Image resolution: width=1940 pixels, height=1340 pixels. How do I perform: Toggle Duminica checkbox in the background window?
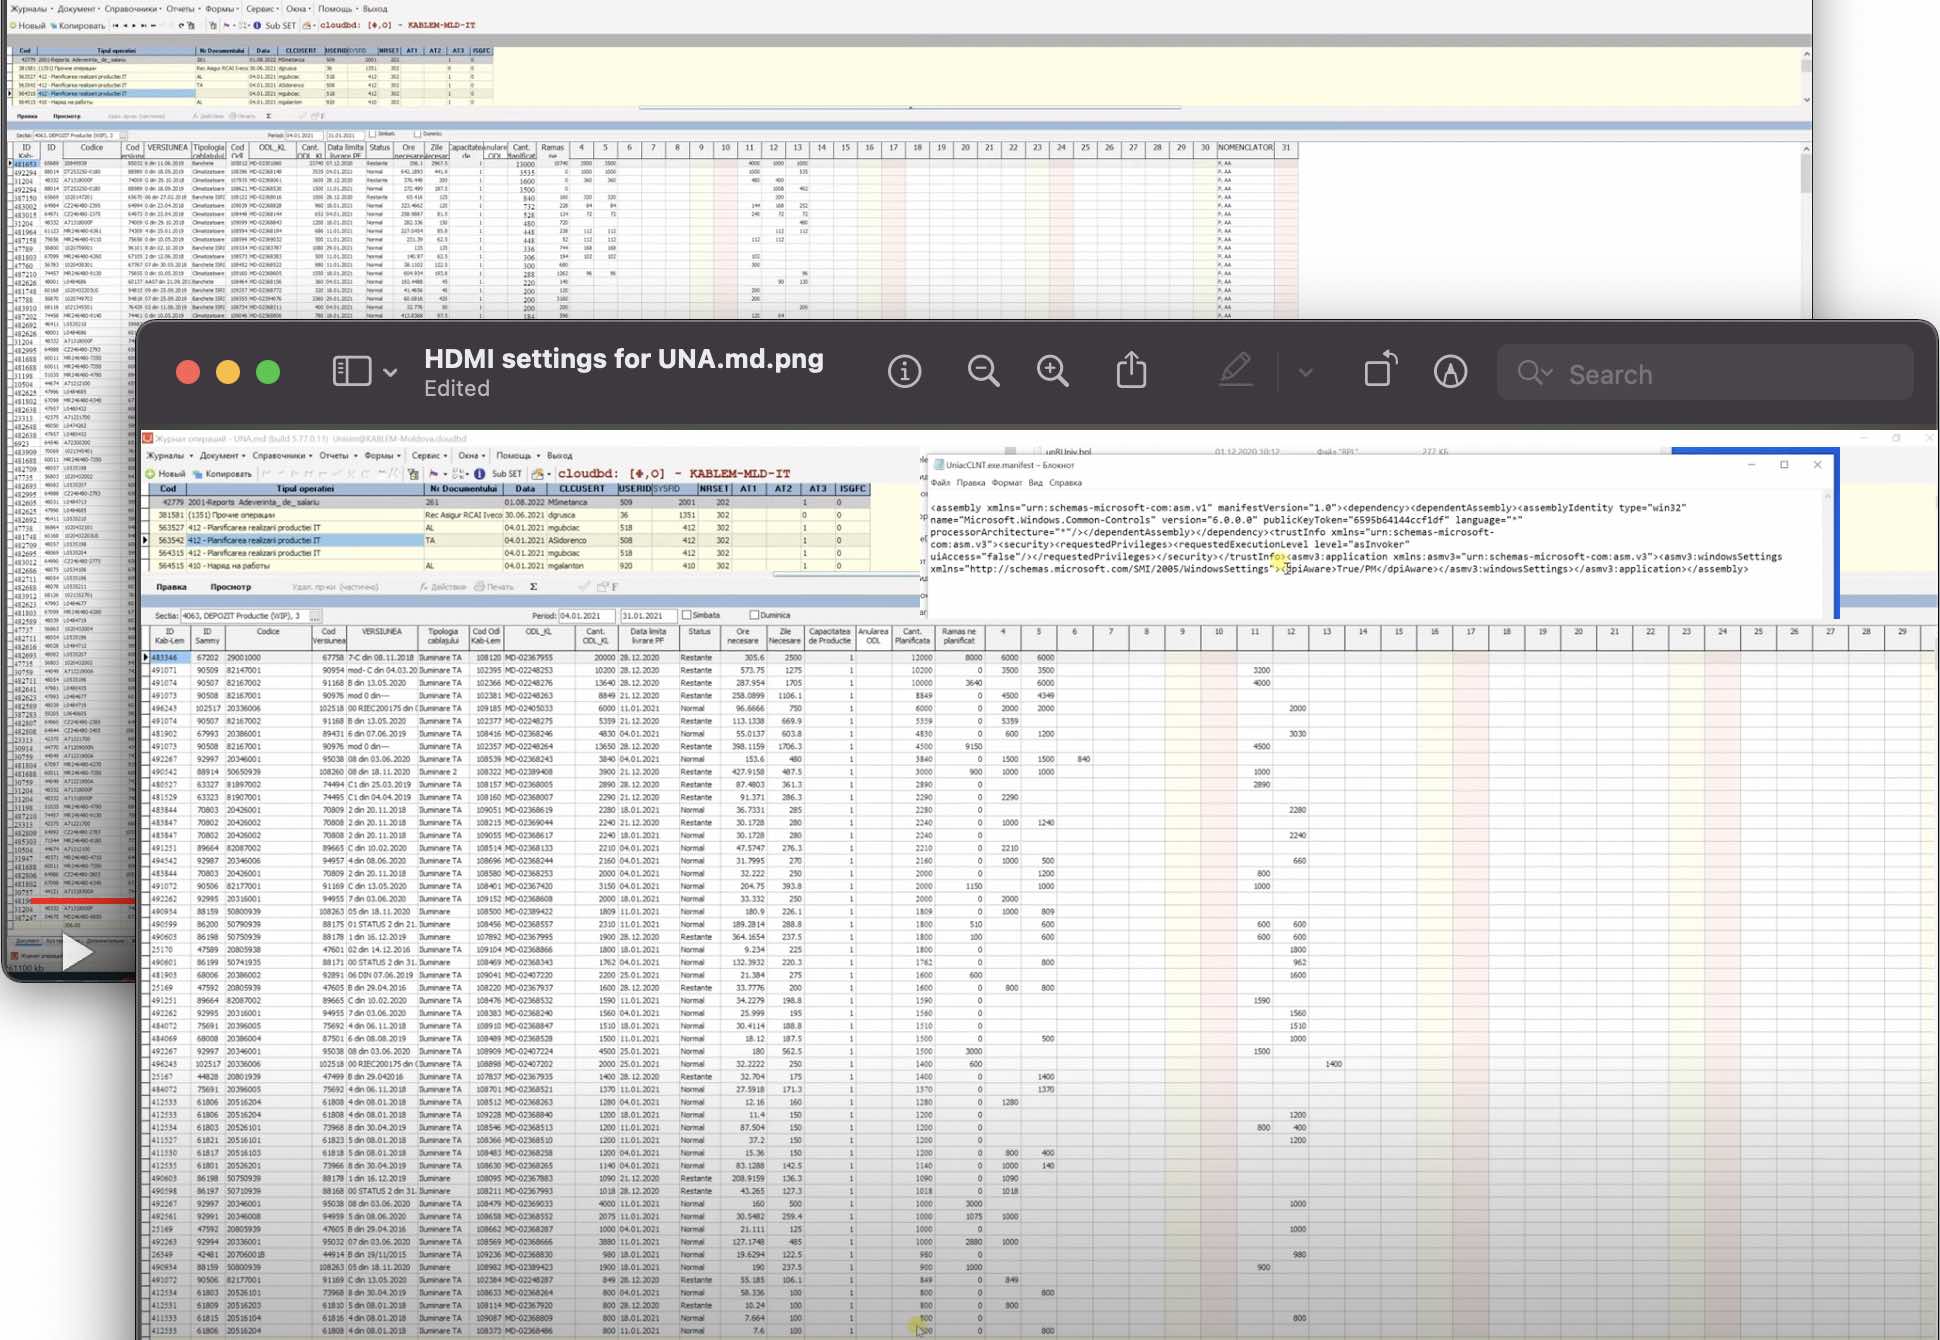point(418,134)
